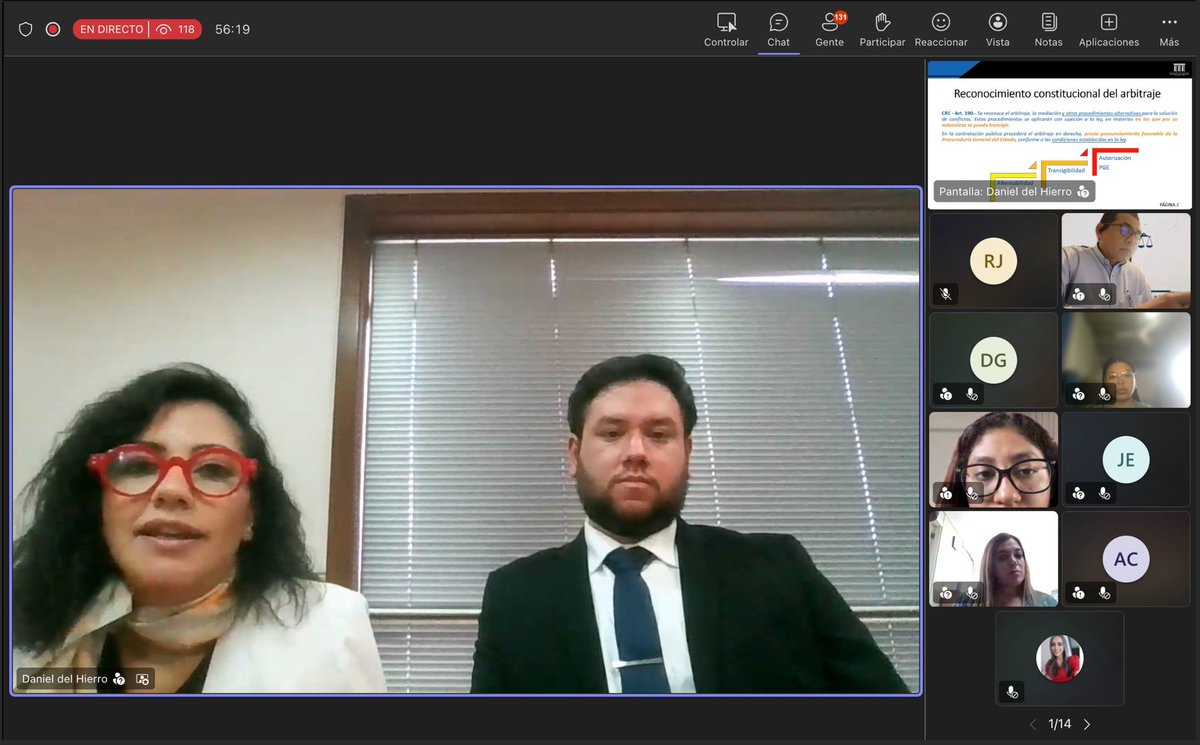Click the shield privacy icon
Viewport: 1200px width, 745px height.
point(26,29)
